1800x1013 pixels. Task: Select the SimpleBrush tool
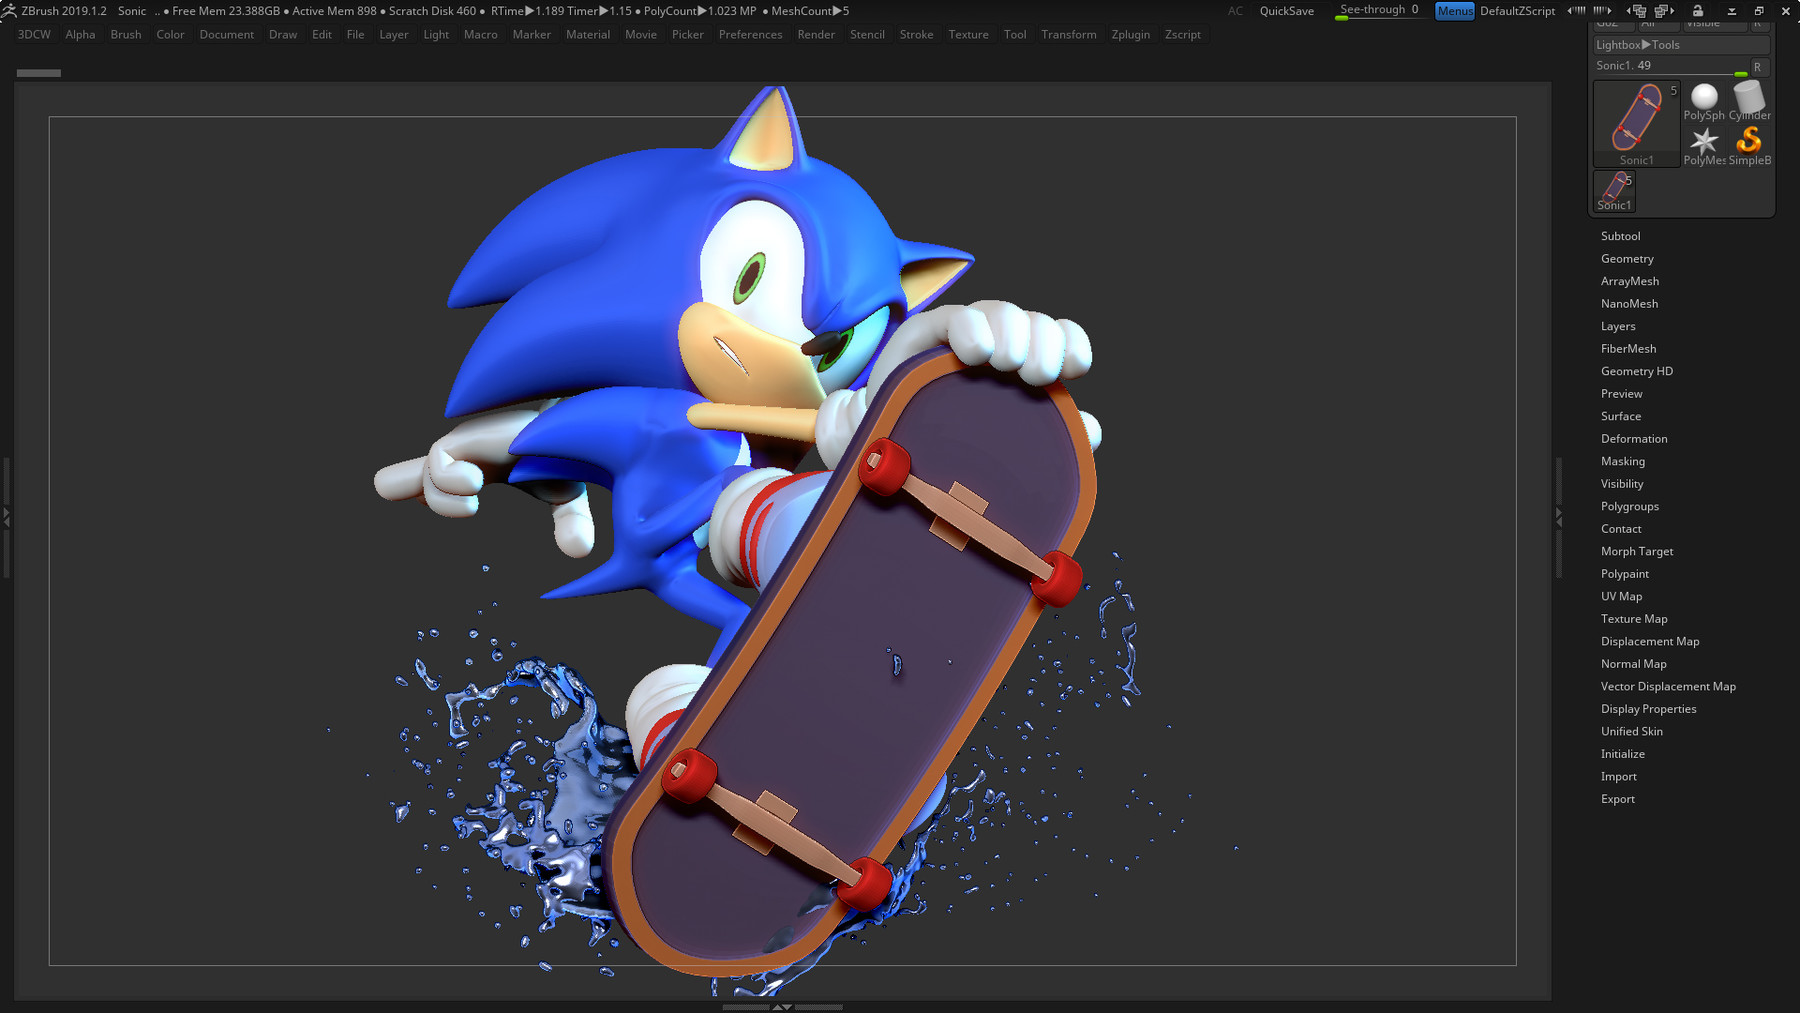(1749, 143)
